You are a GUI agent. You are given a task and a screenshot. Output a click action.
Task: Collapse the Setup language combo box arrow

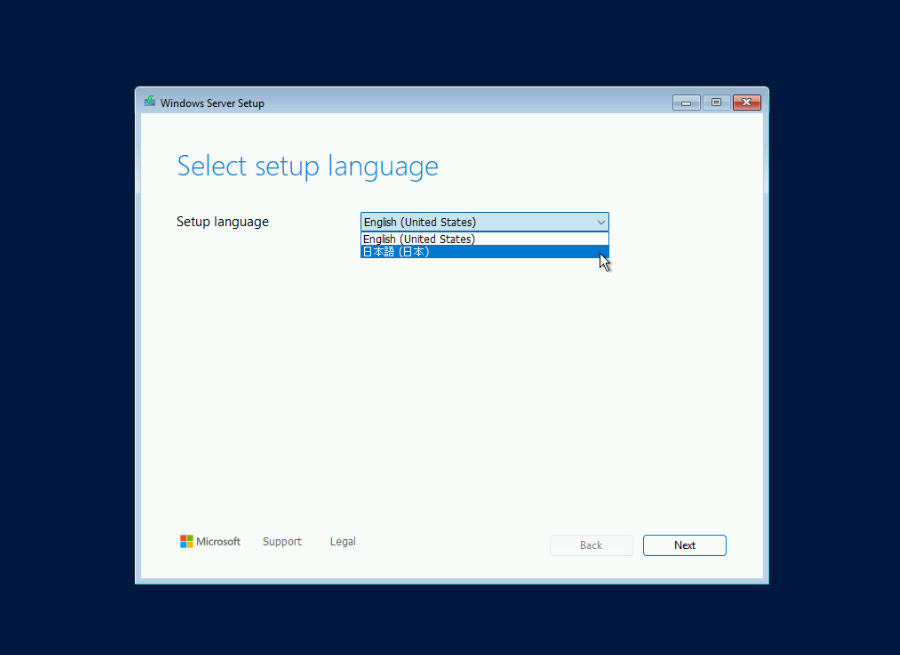click(600, 222)
